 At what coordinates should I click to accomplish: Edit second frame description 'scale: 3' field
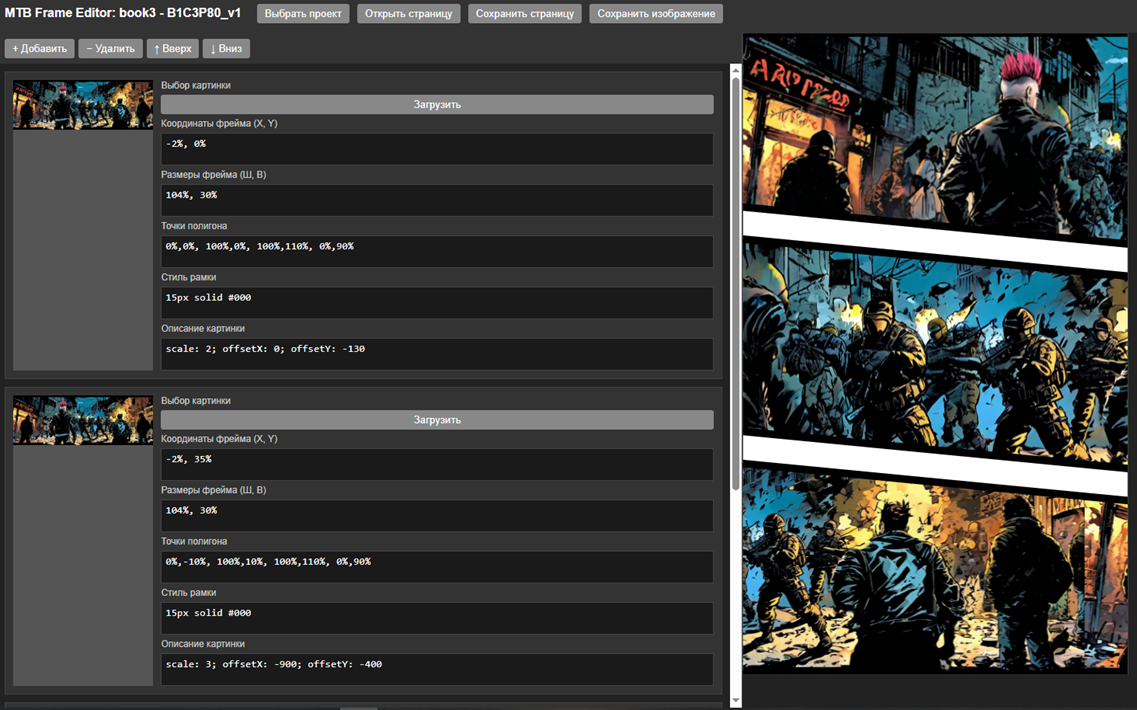click(x=437, y=669)
